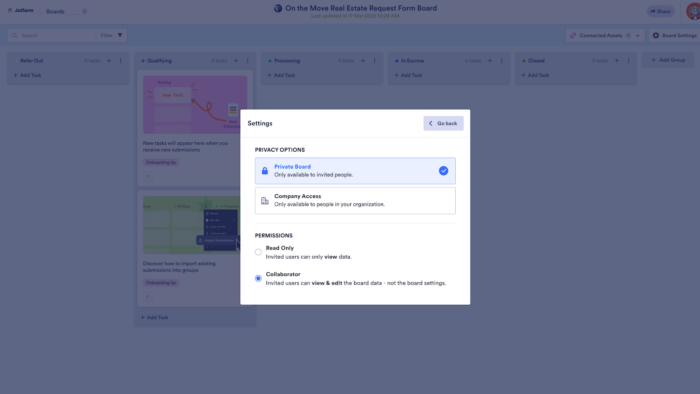The height and width of the screenshot is (394, 700).
Task: Click the plus icon in the Closed header
Action: tap(617, 61)
